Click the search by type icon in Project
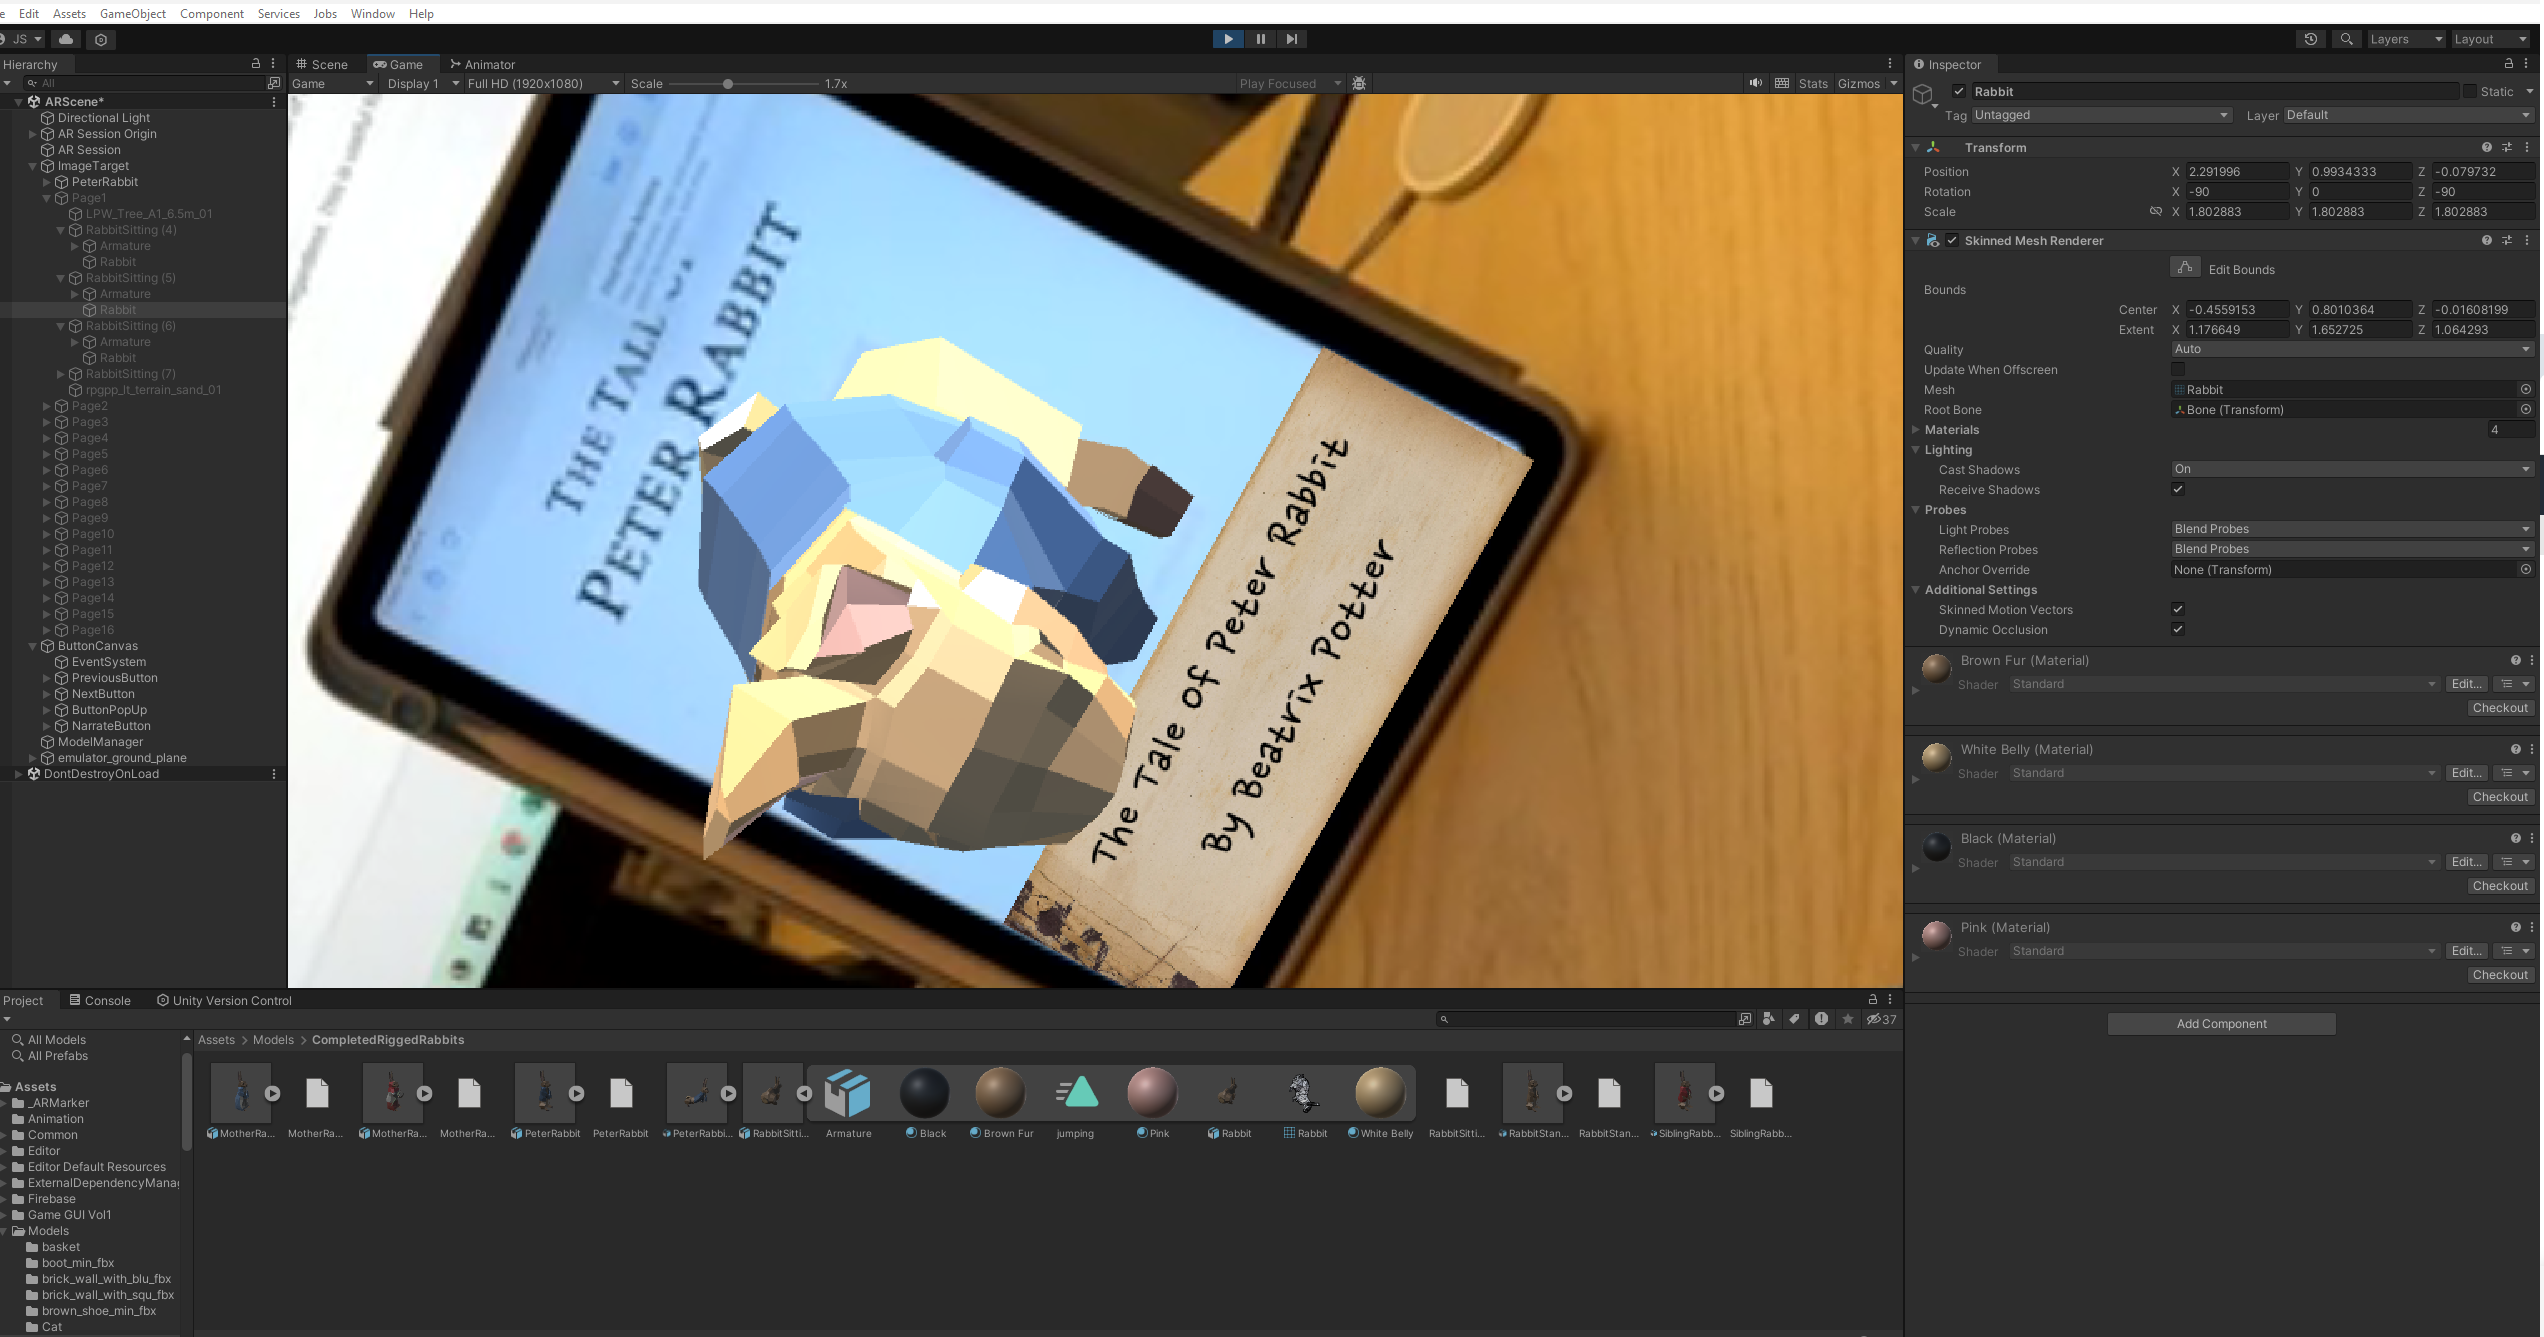This screenshot has width=2544, height=1337. point(1769,1019)
